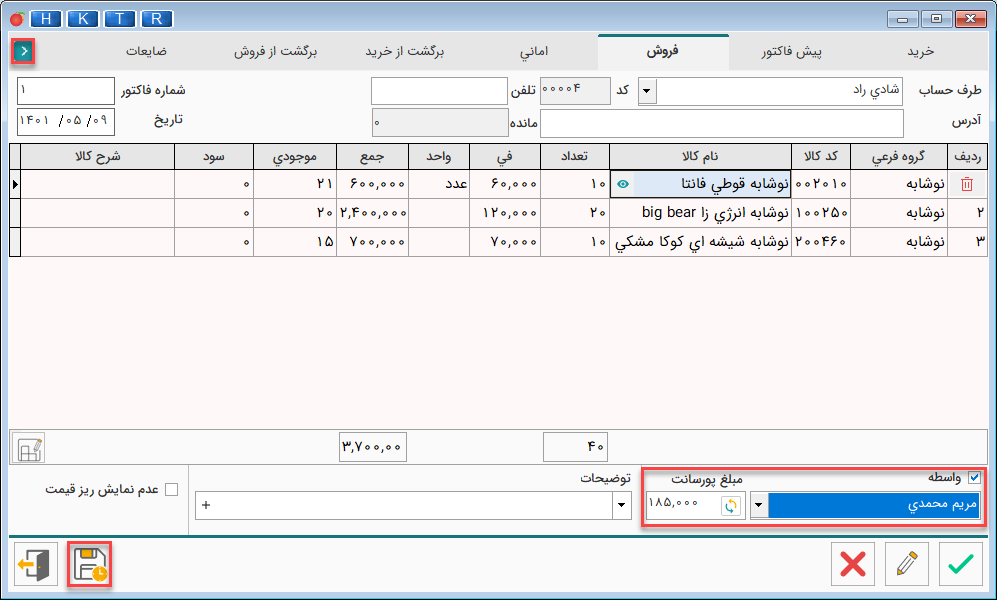Click the pencil edit invoice icon

pyautogui.click(x=907, y=564)
